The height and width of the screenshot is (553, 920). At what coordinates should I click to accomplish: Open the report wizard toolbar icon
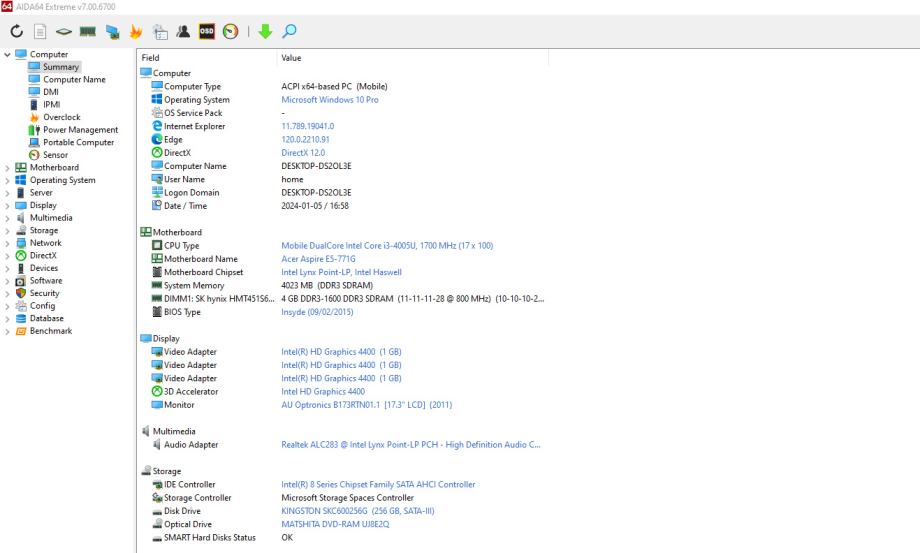click(160, 31)
